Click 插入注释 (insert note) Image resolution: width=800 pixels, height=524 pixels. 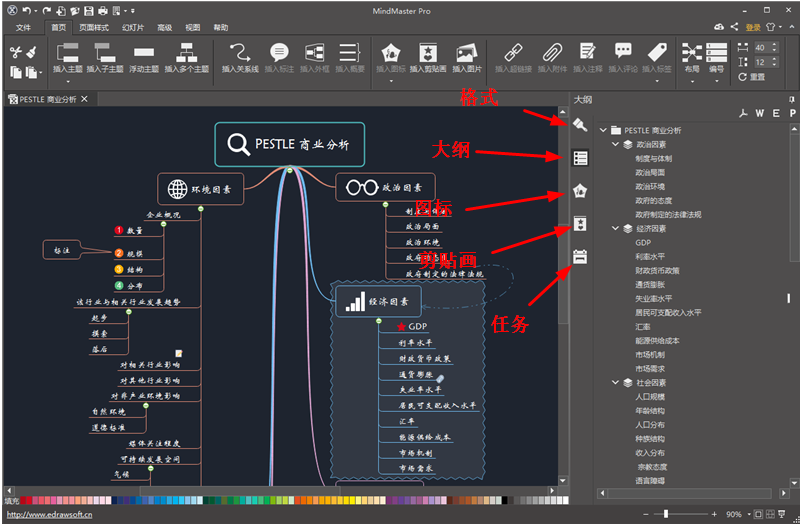pyautogui.click(x=588, y=58)
